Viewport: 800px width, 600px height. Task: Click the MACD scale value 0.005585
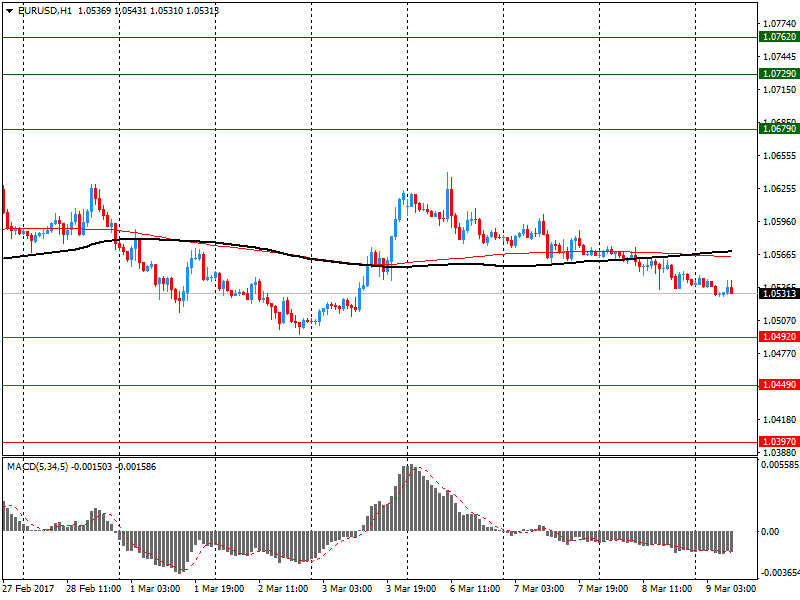click(780, 465)
